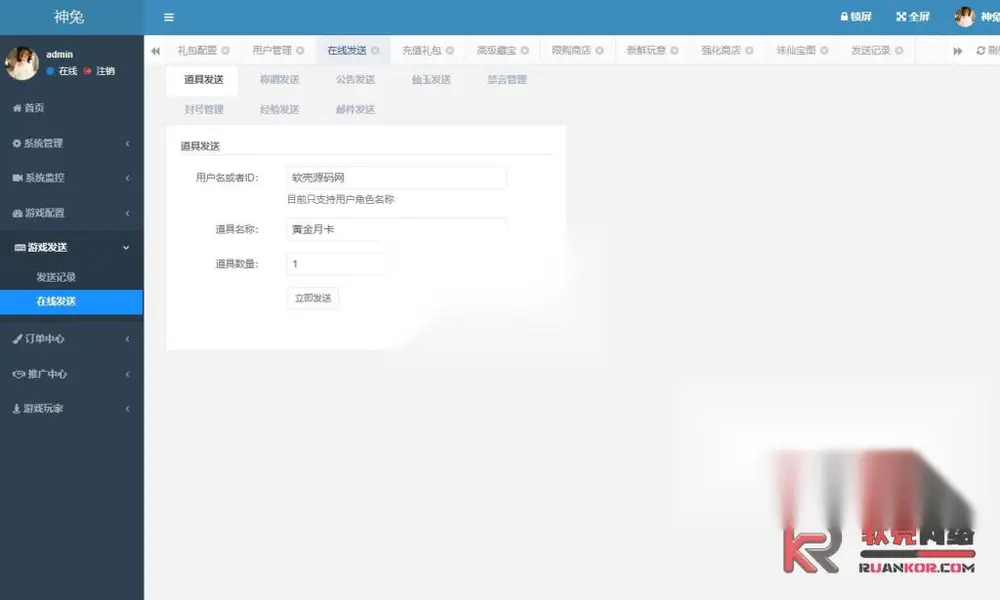Click the 神兔 logo title

pos(69,17)
